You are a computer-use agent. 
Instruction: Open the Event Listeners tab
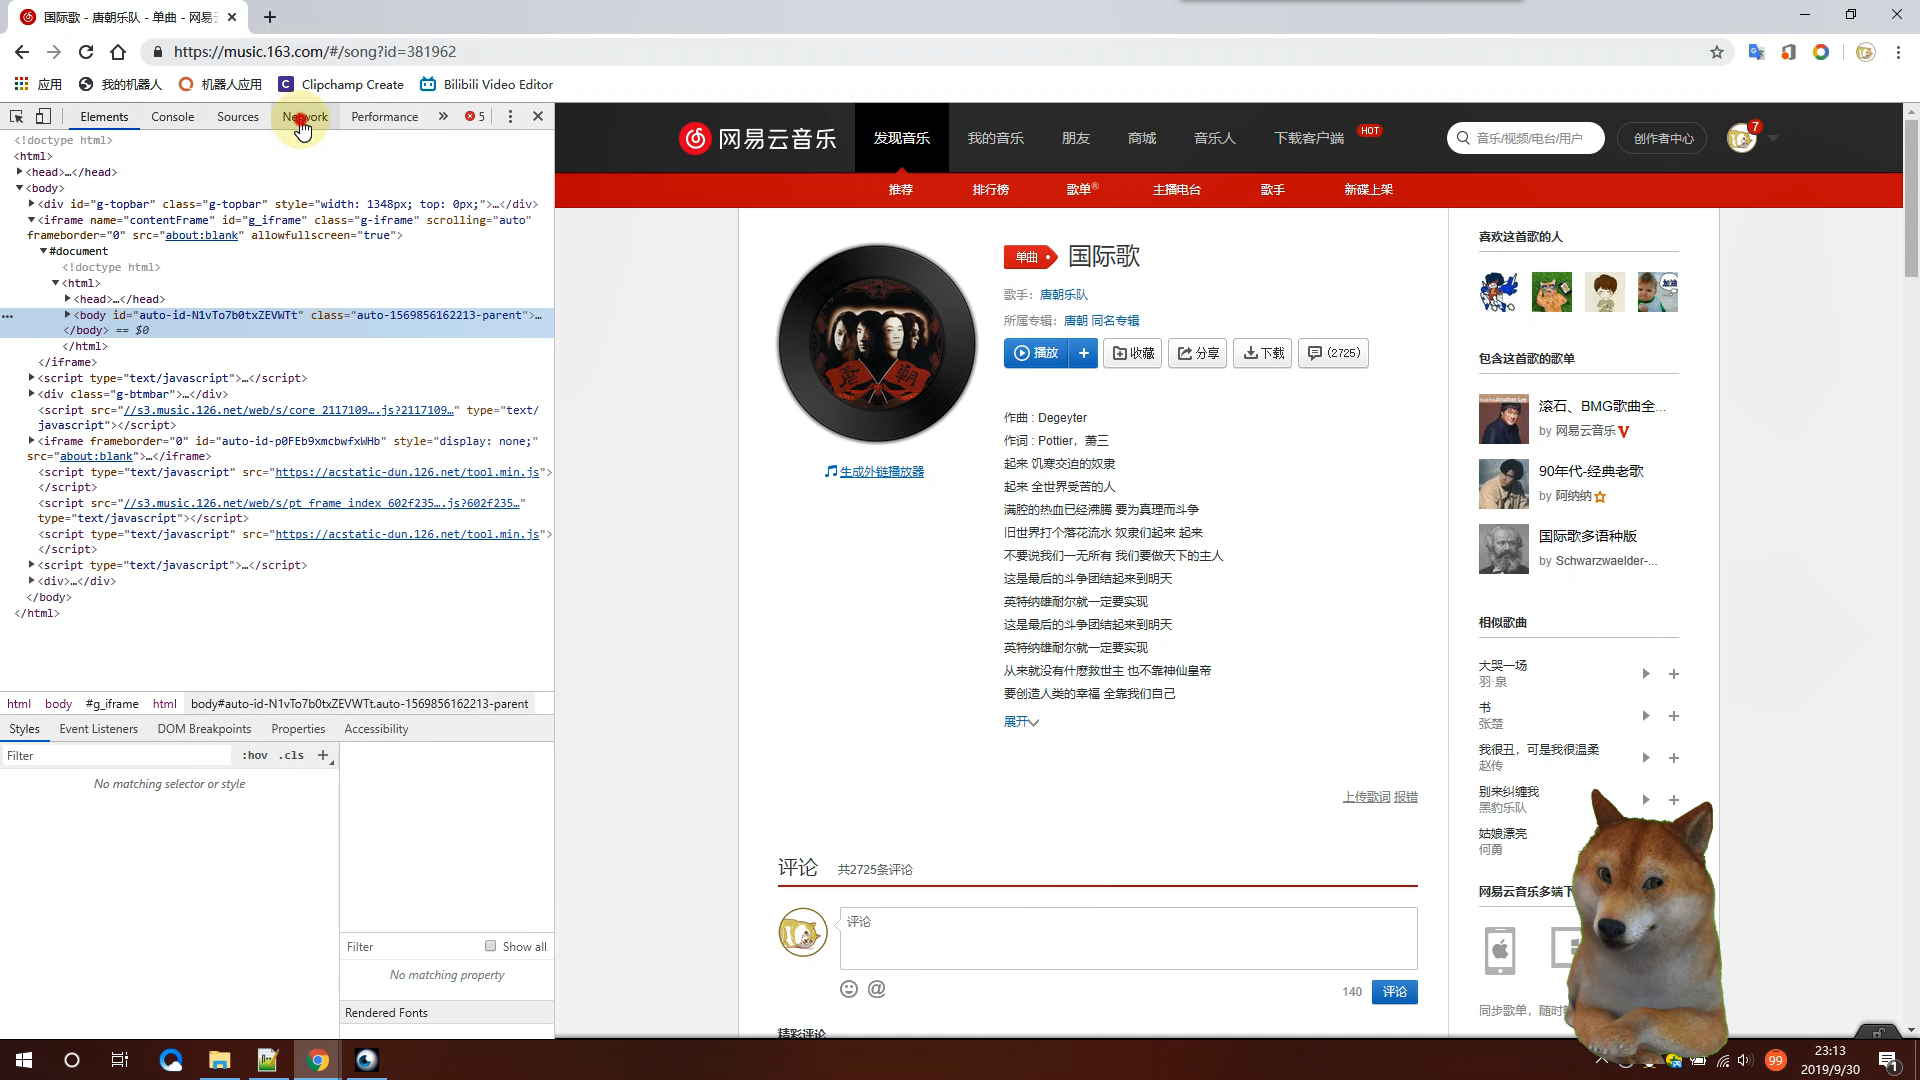98,729
